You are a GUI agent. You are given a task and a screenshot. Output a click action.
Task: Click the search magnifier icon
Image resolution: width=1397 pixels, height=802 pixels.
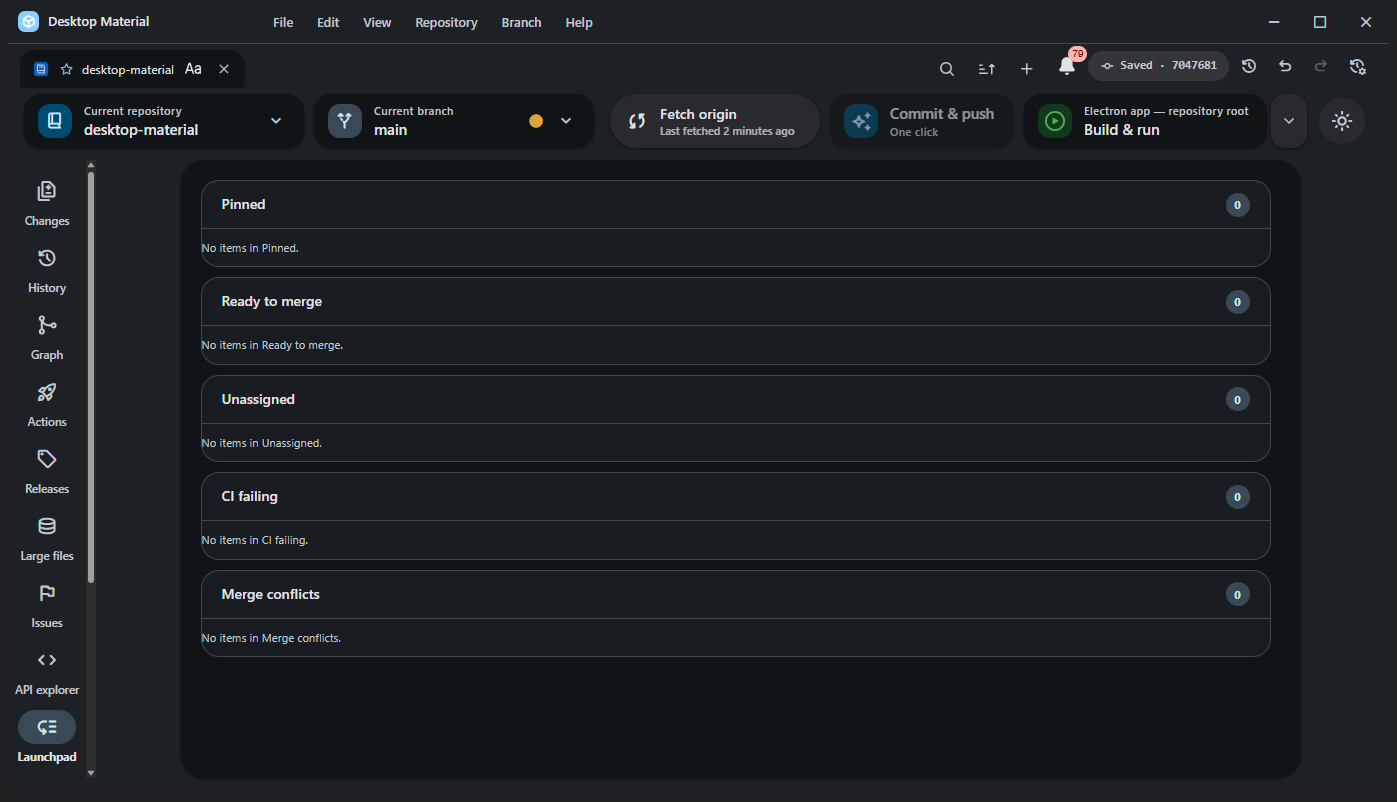pos(946,68)
